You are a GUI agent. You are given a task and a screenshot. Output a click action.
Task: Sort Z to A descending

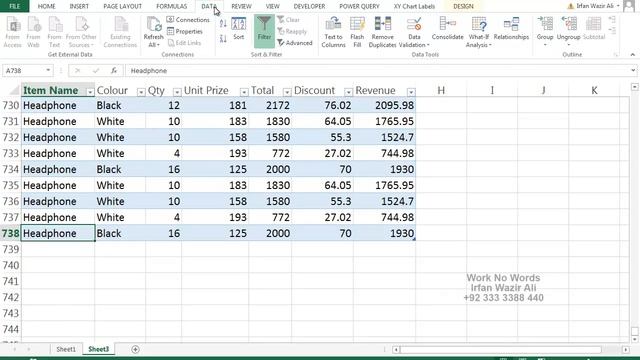(x=223, y=39)
